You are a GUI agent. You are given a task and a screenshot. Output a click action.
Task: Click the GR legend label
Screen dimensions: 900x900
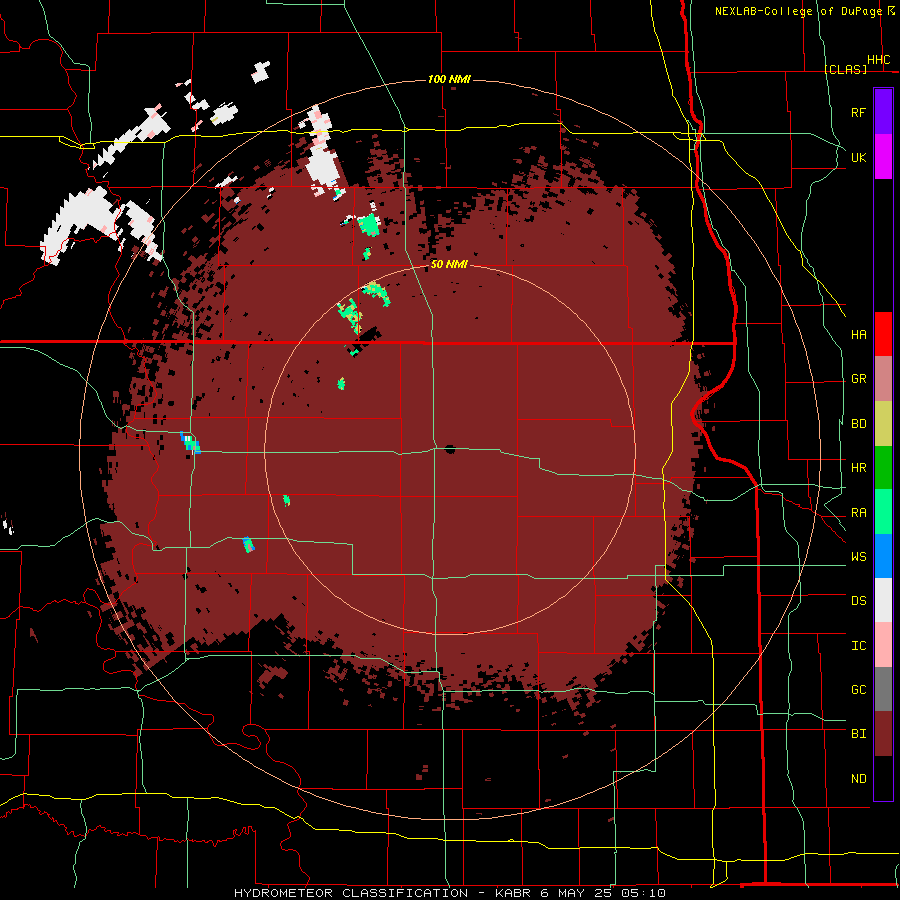[x=858, y=379]
